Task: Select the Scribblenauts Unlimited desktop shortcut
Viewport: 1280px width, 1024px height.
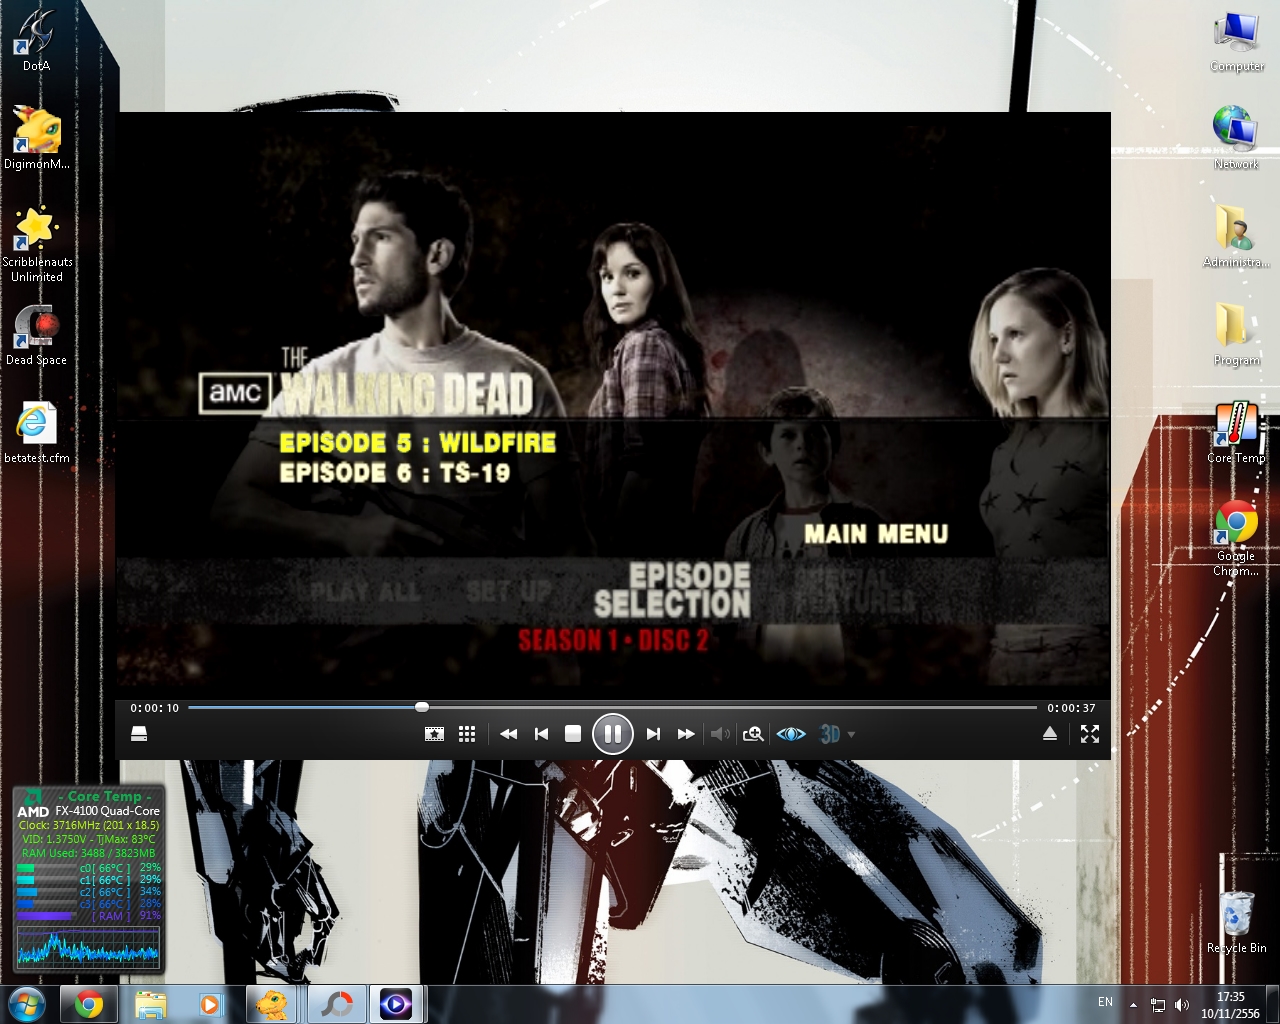Action: 37,244
